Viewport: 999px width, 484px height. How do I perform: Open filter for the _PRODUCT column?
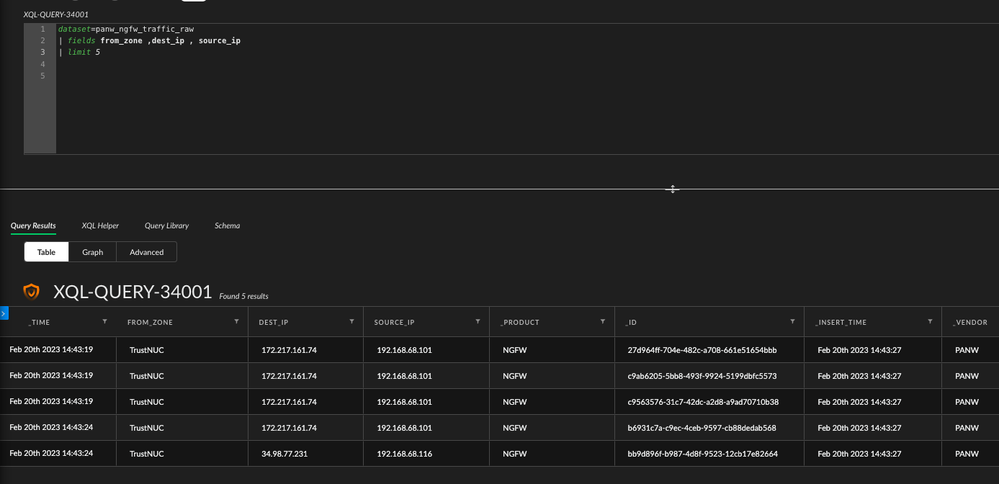(x=603, y=322)
